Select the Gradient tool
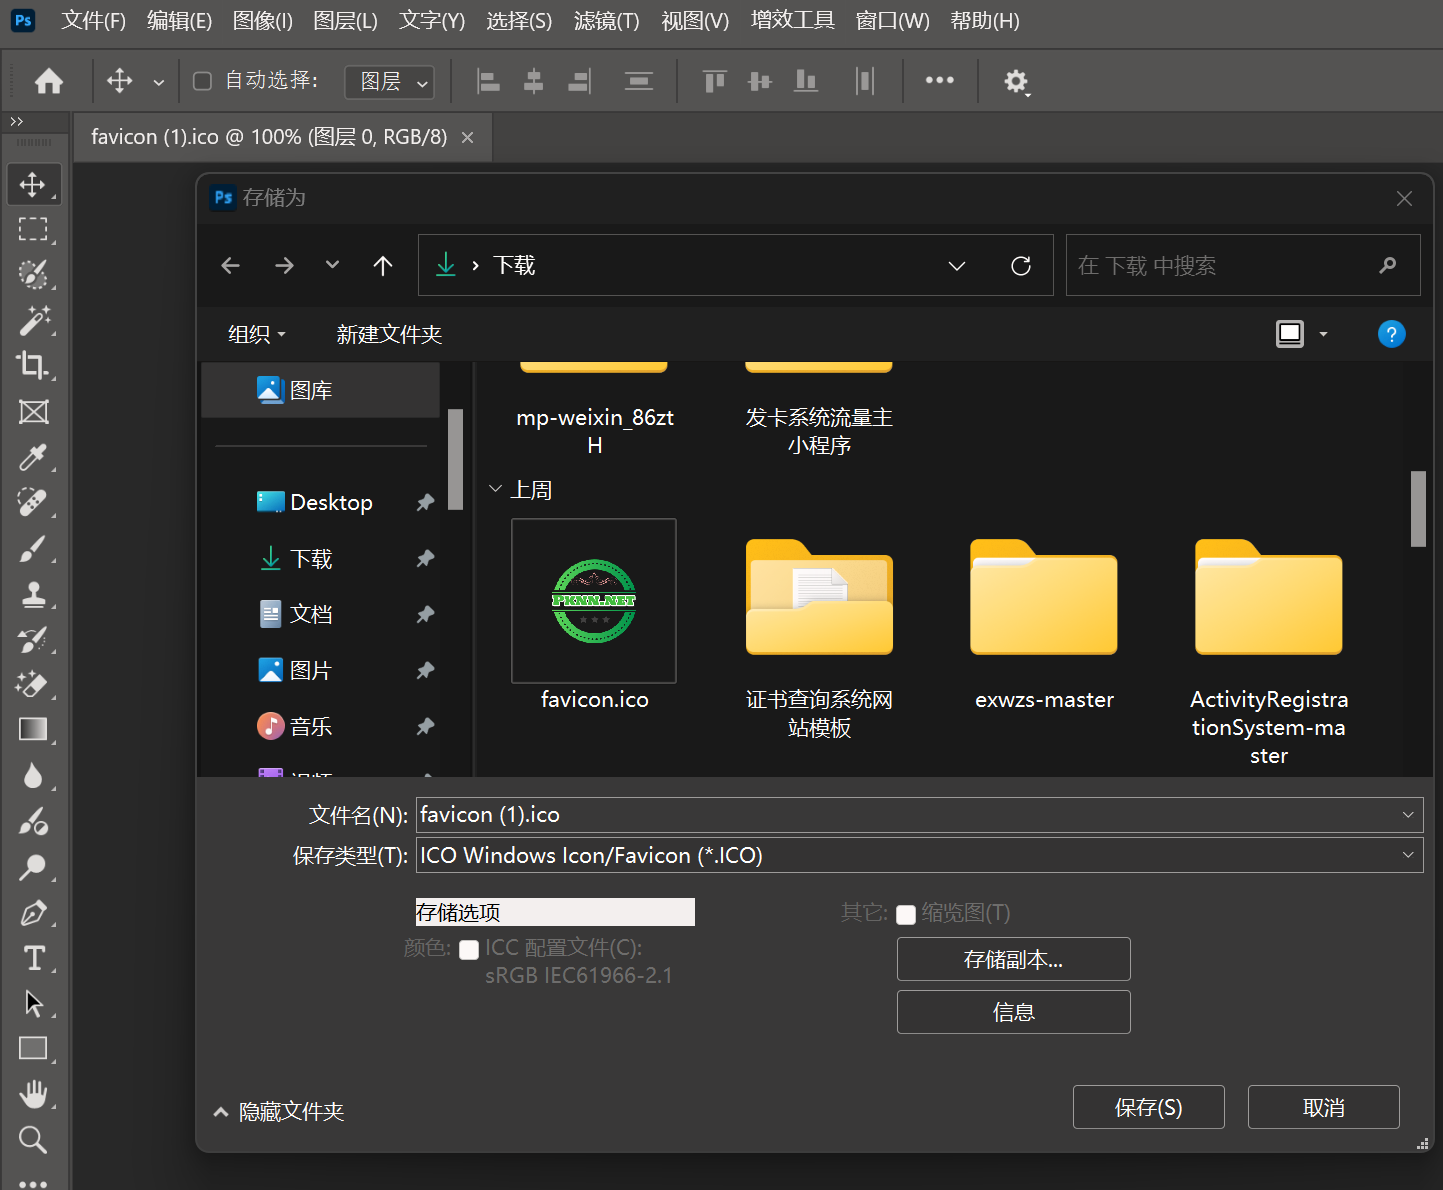 [x=33, y=730]
